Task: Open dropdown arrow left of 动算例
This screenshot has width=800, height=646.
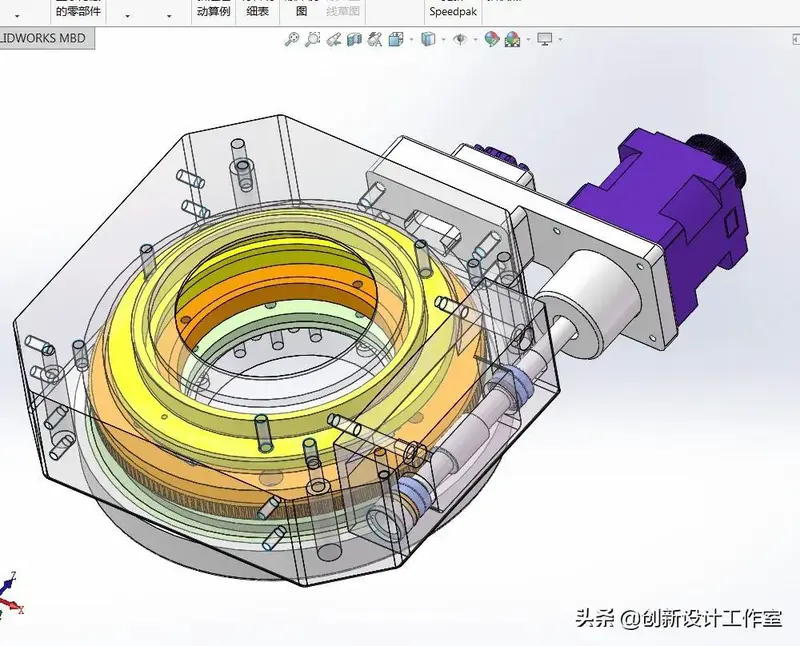Action: 169,16
